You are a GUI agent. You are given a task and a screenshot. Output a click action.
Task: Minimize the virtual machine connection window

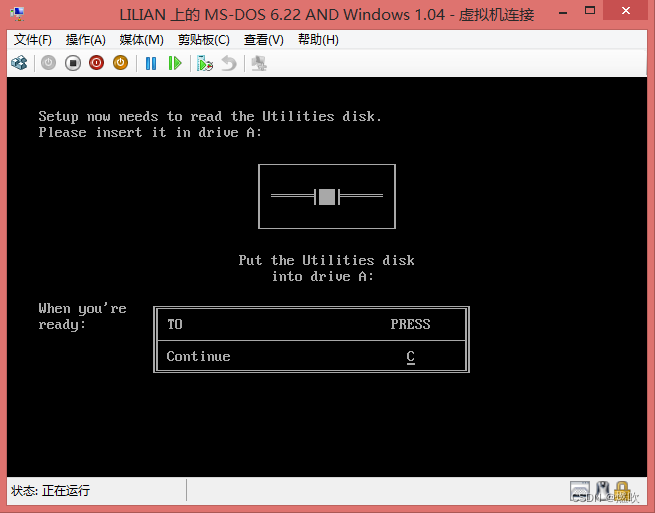pos(563,12)
